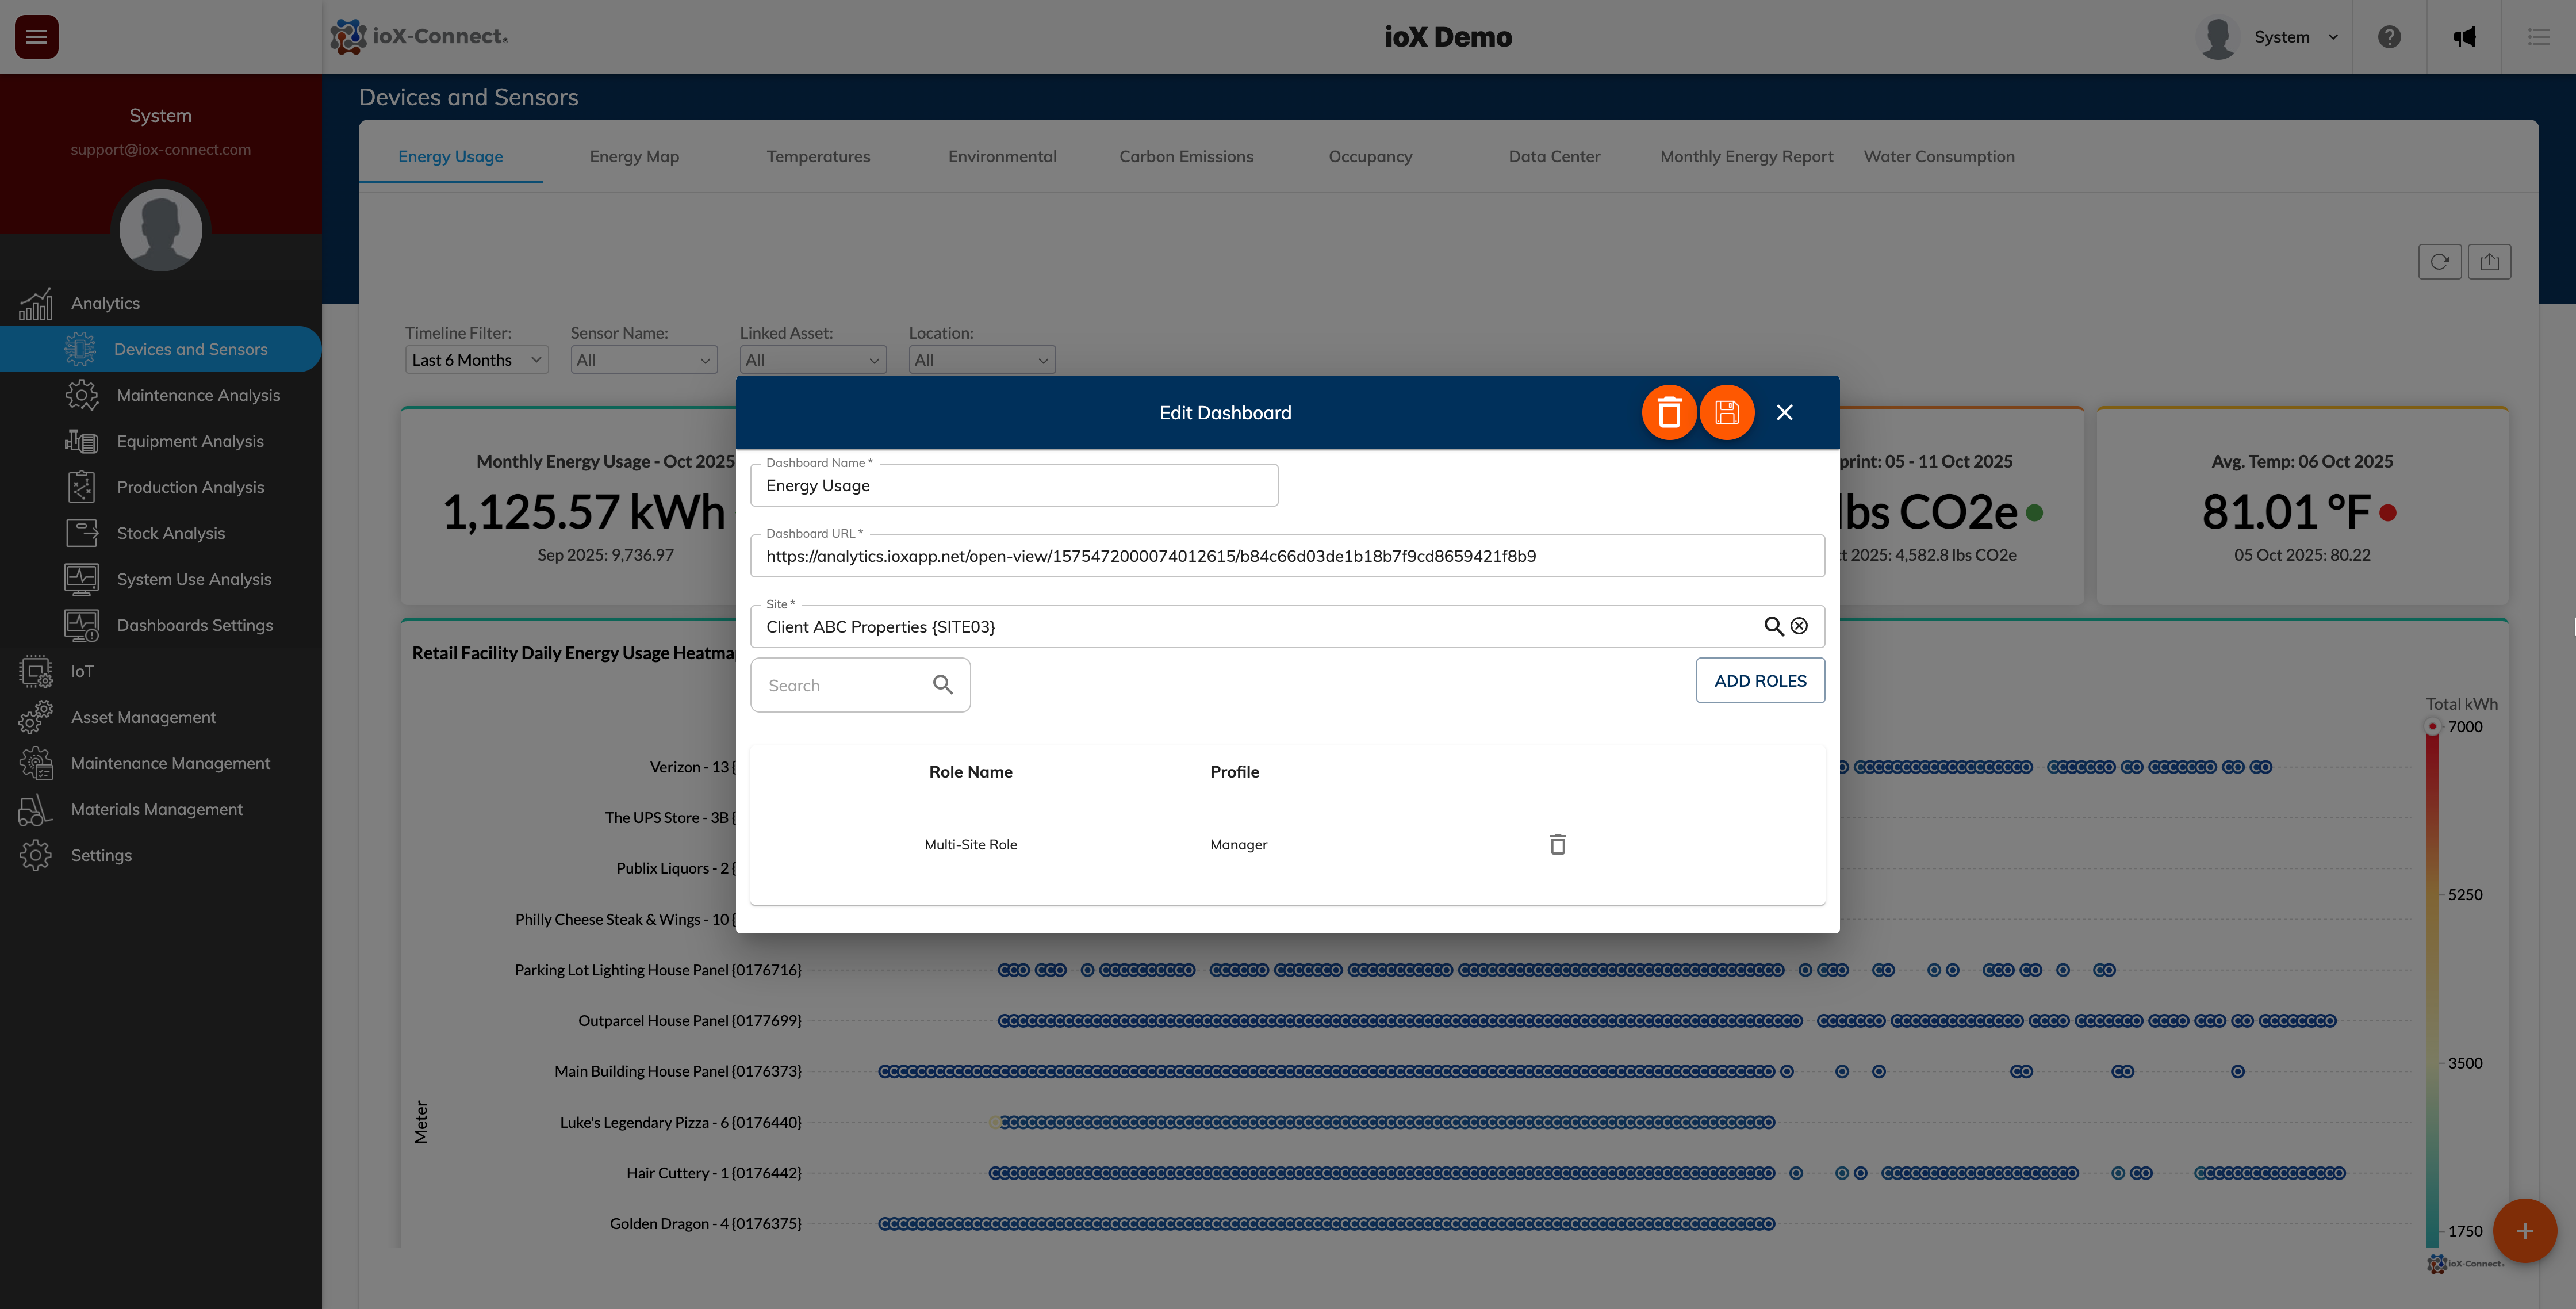Click the orange save dashboard icon
Screen dimensions: 2576x1309
click(1726, 412)
